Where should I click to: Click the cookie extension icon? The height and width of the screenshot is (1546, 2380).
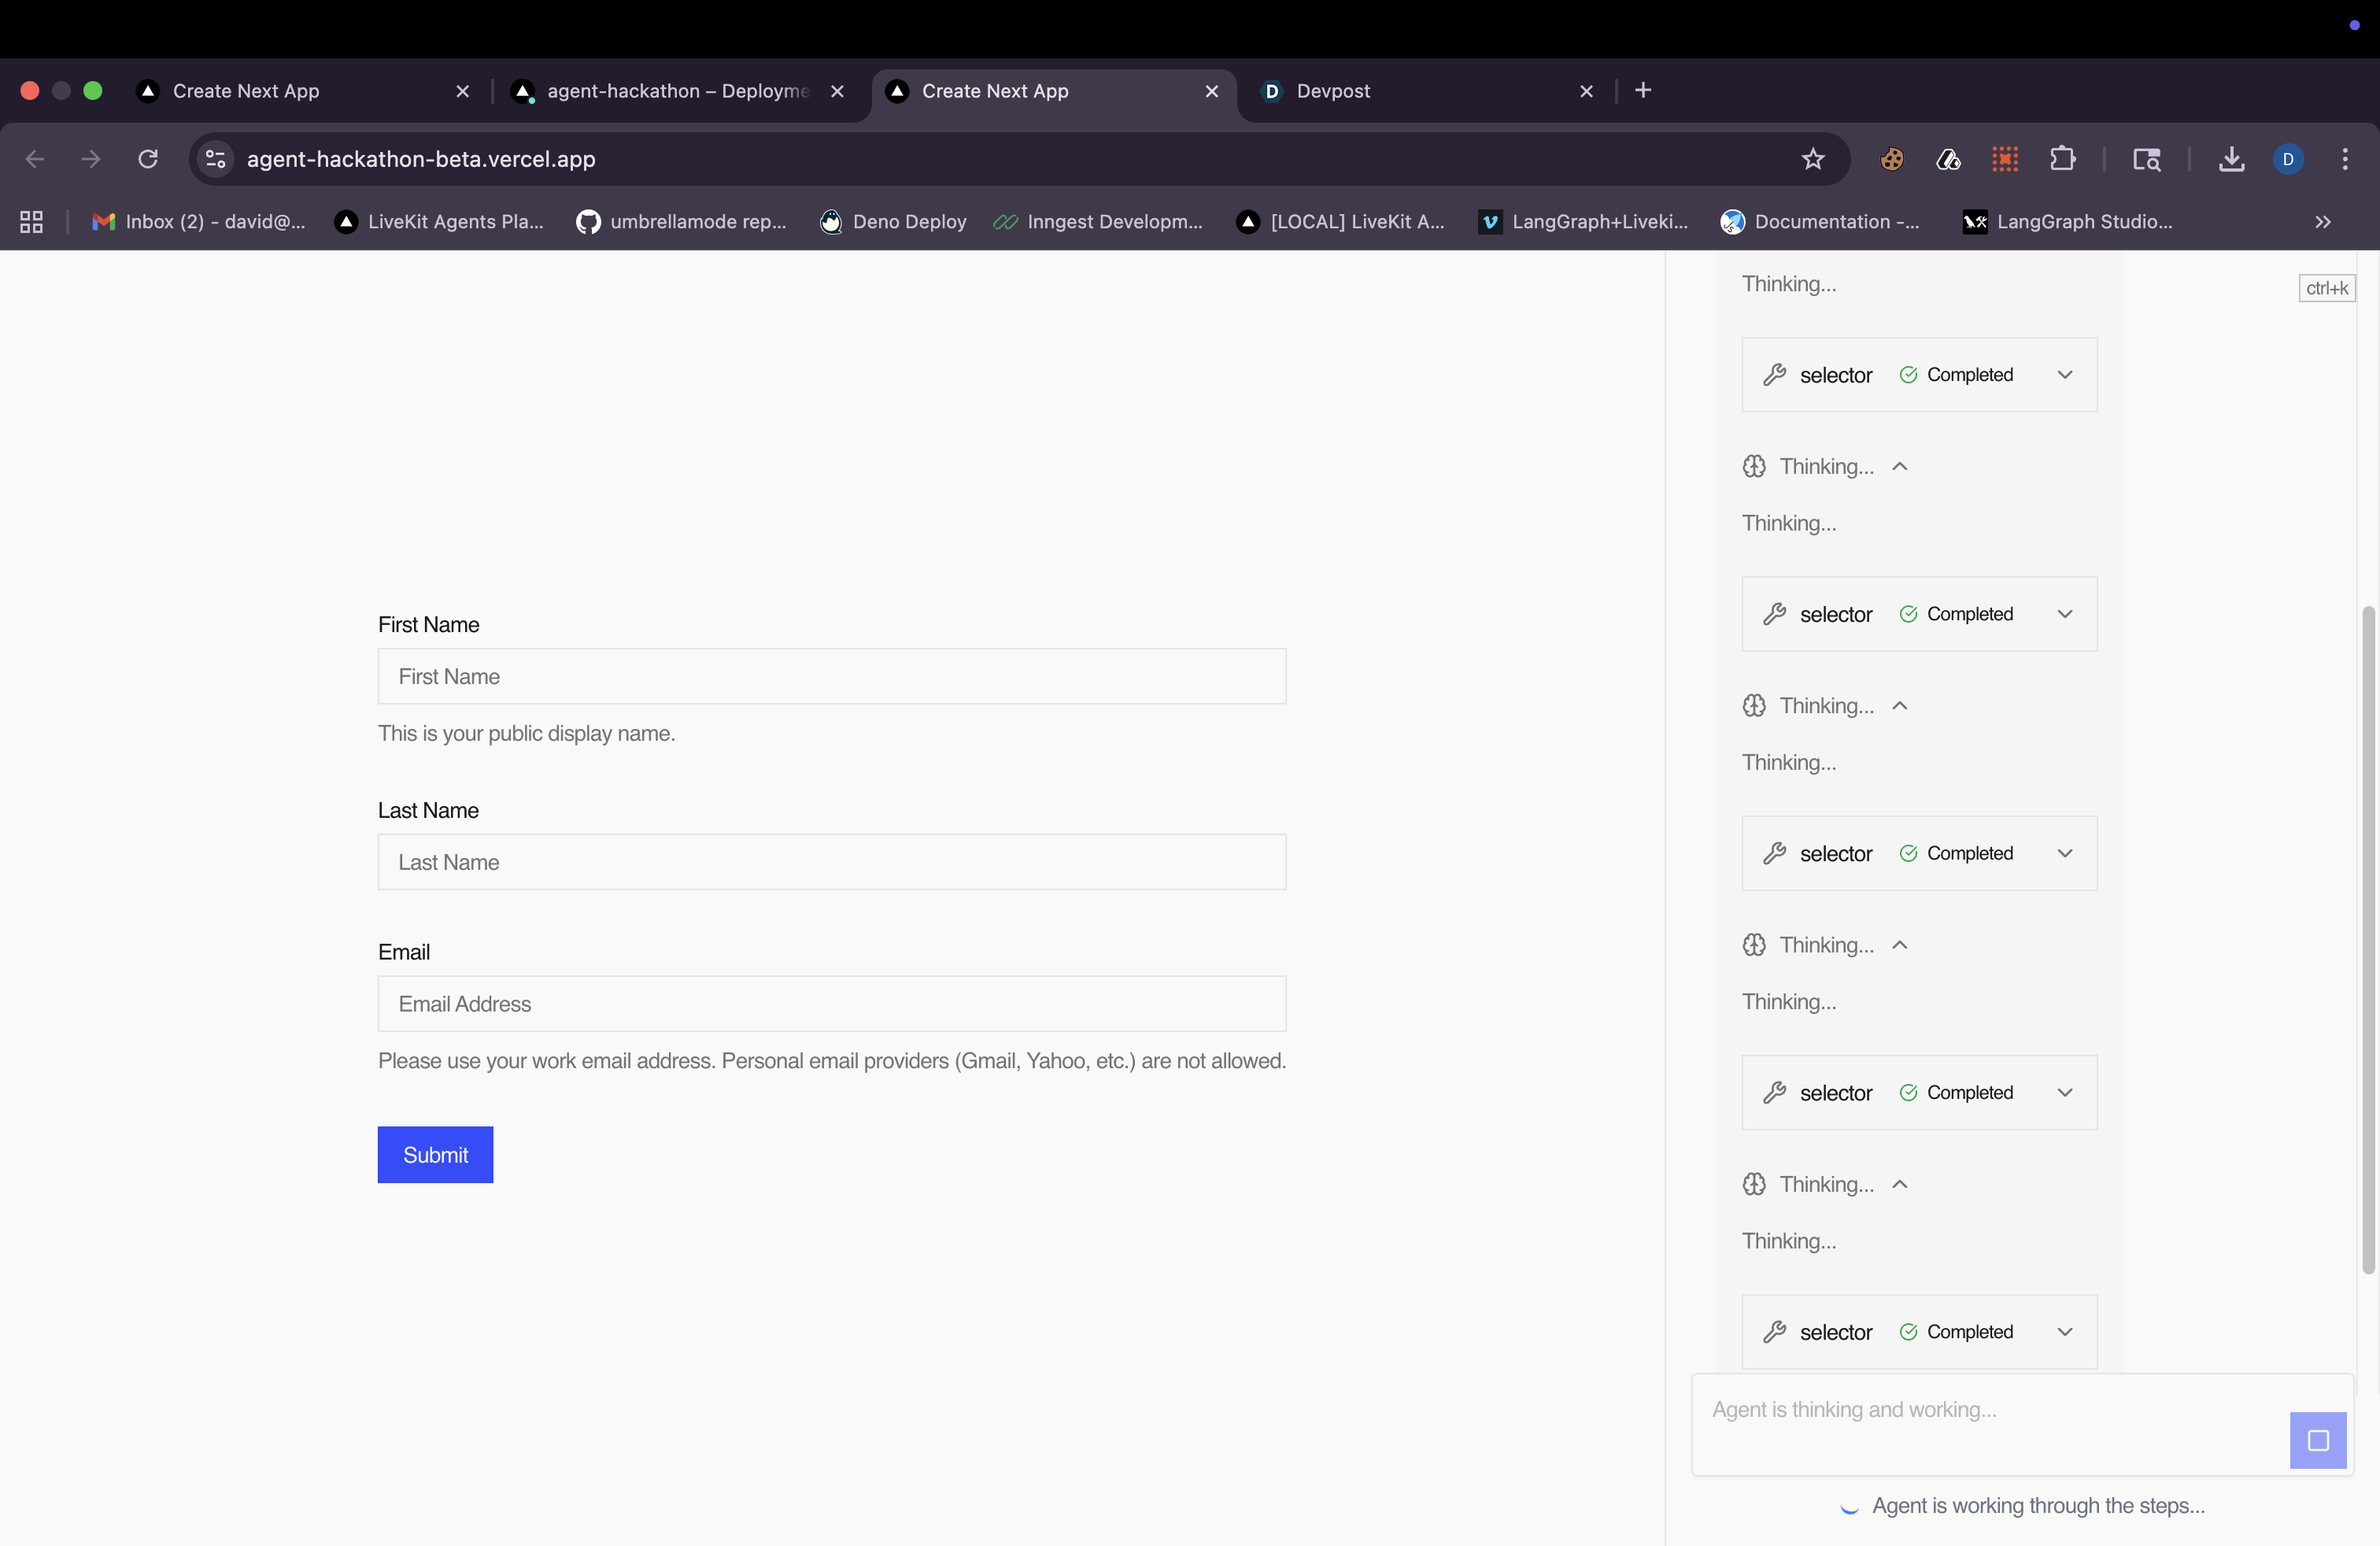1891,159
